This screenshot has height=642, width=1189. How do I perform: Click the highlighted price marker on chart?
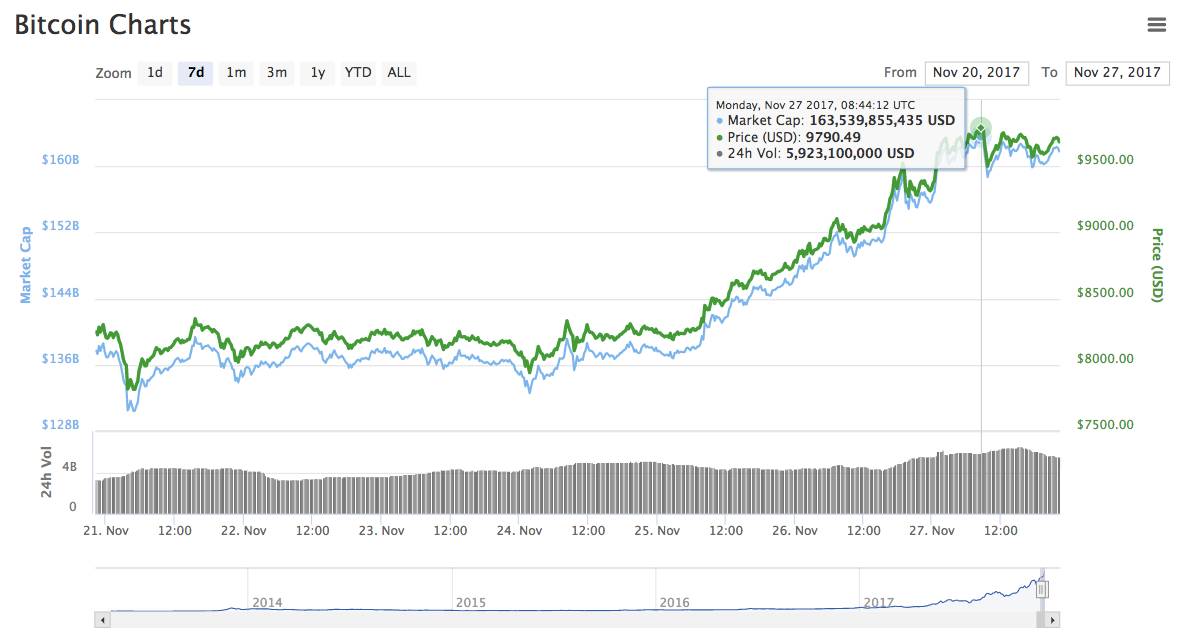click(981, 129)
